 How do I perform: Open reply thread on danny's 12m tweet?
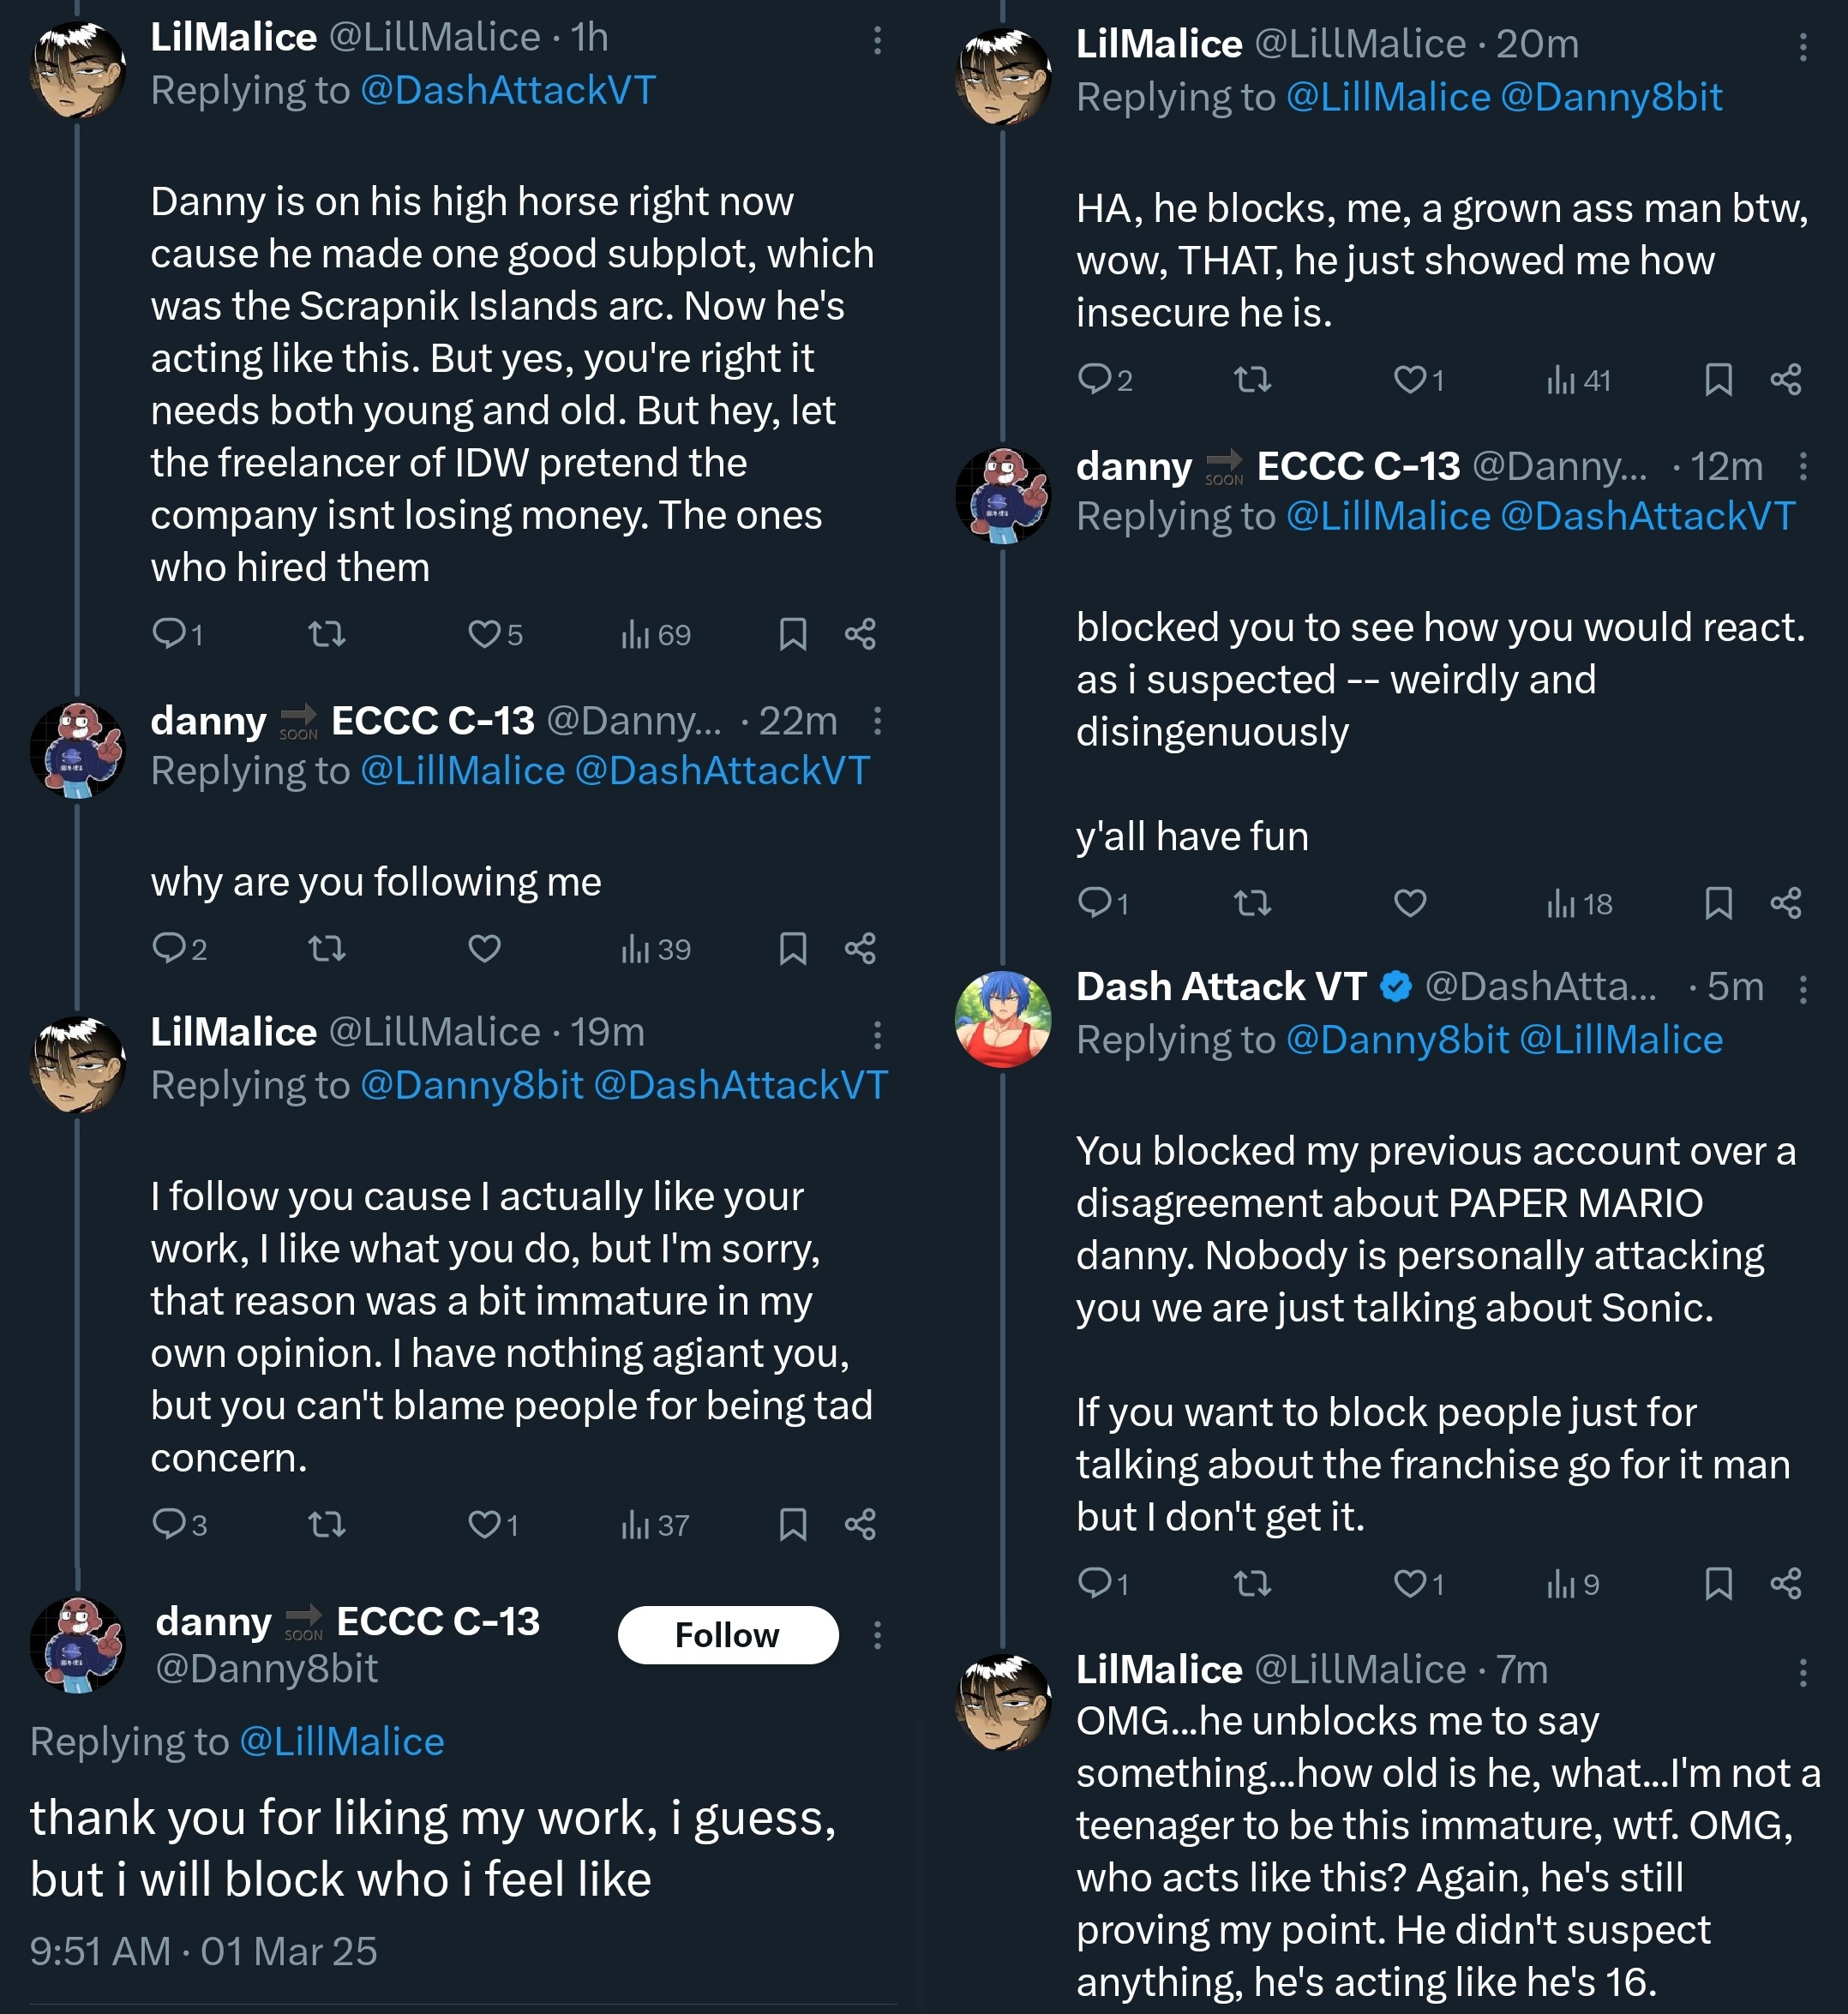pos(1095,904)
